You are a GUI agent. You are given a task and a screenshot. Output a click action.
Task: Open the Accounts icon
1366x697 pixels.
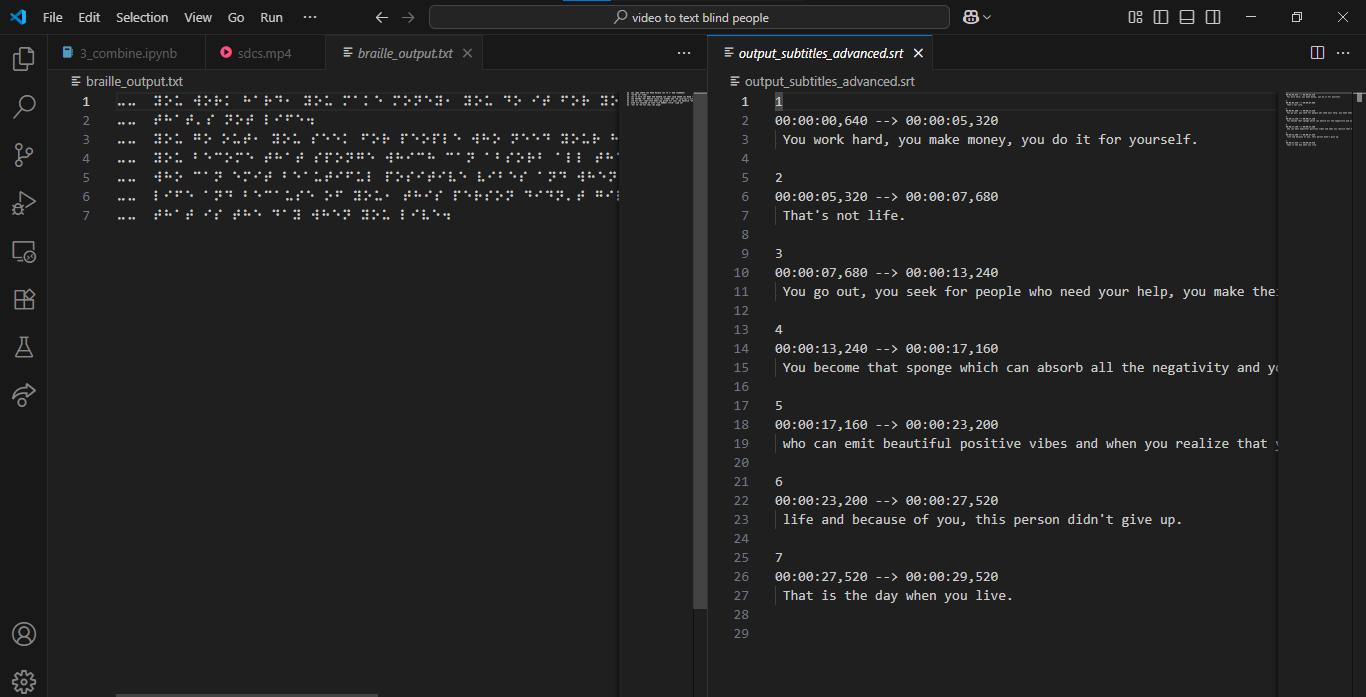click(x=23, y=634)
